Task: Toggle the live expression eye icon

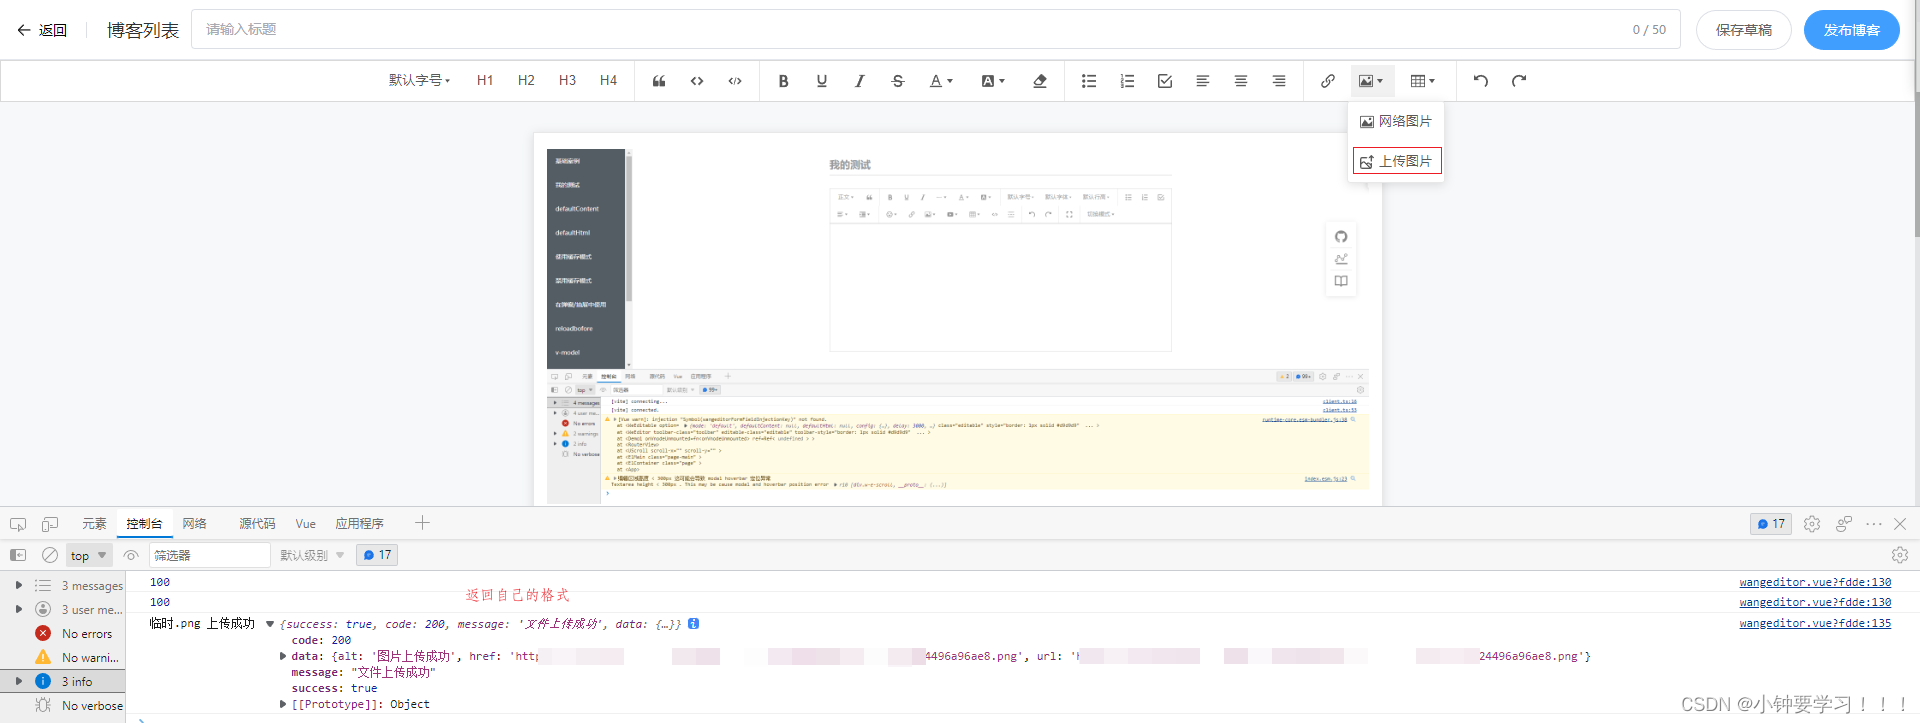Action: point(131,555)
